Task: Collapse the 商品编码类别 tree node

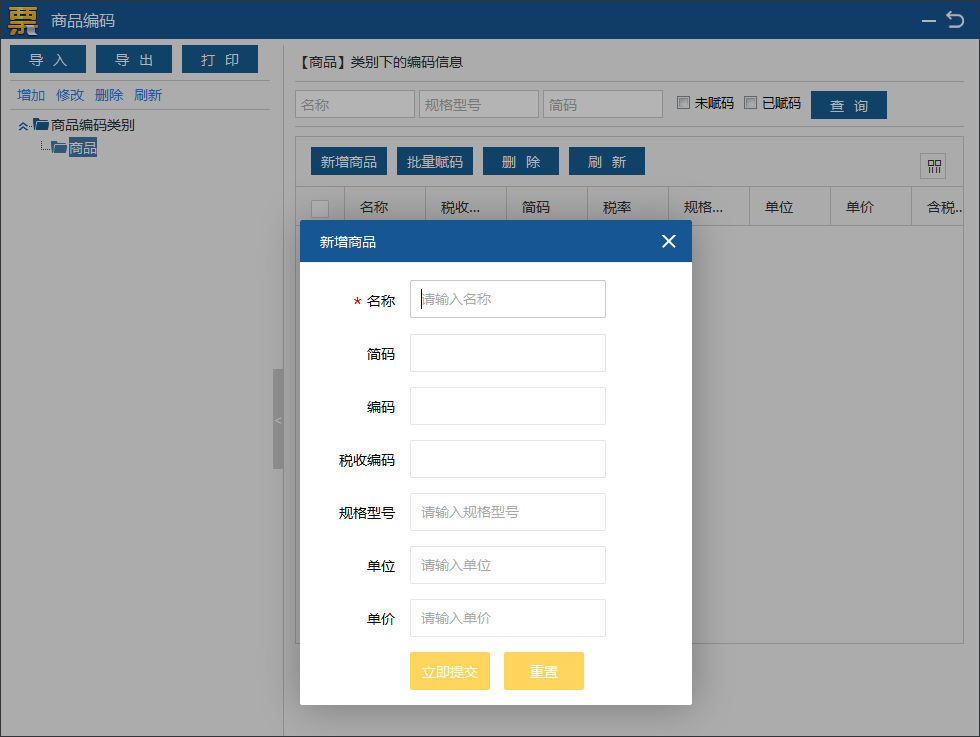Action: (23, 126)
